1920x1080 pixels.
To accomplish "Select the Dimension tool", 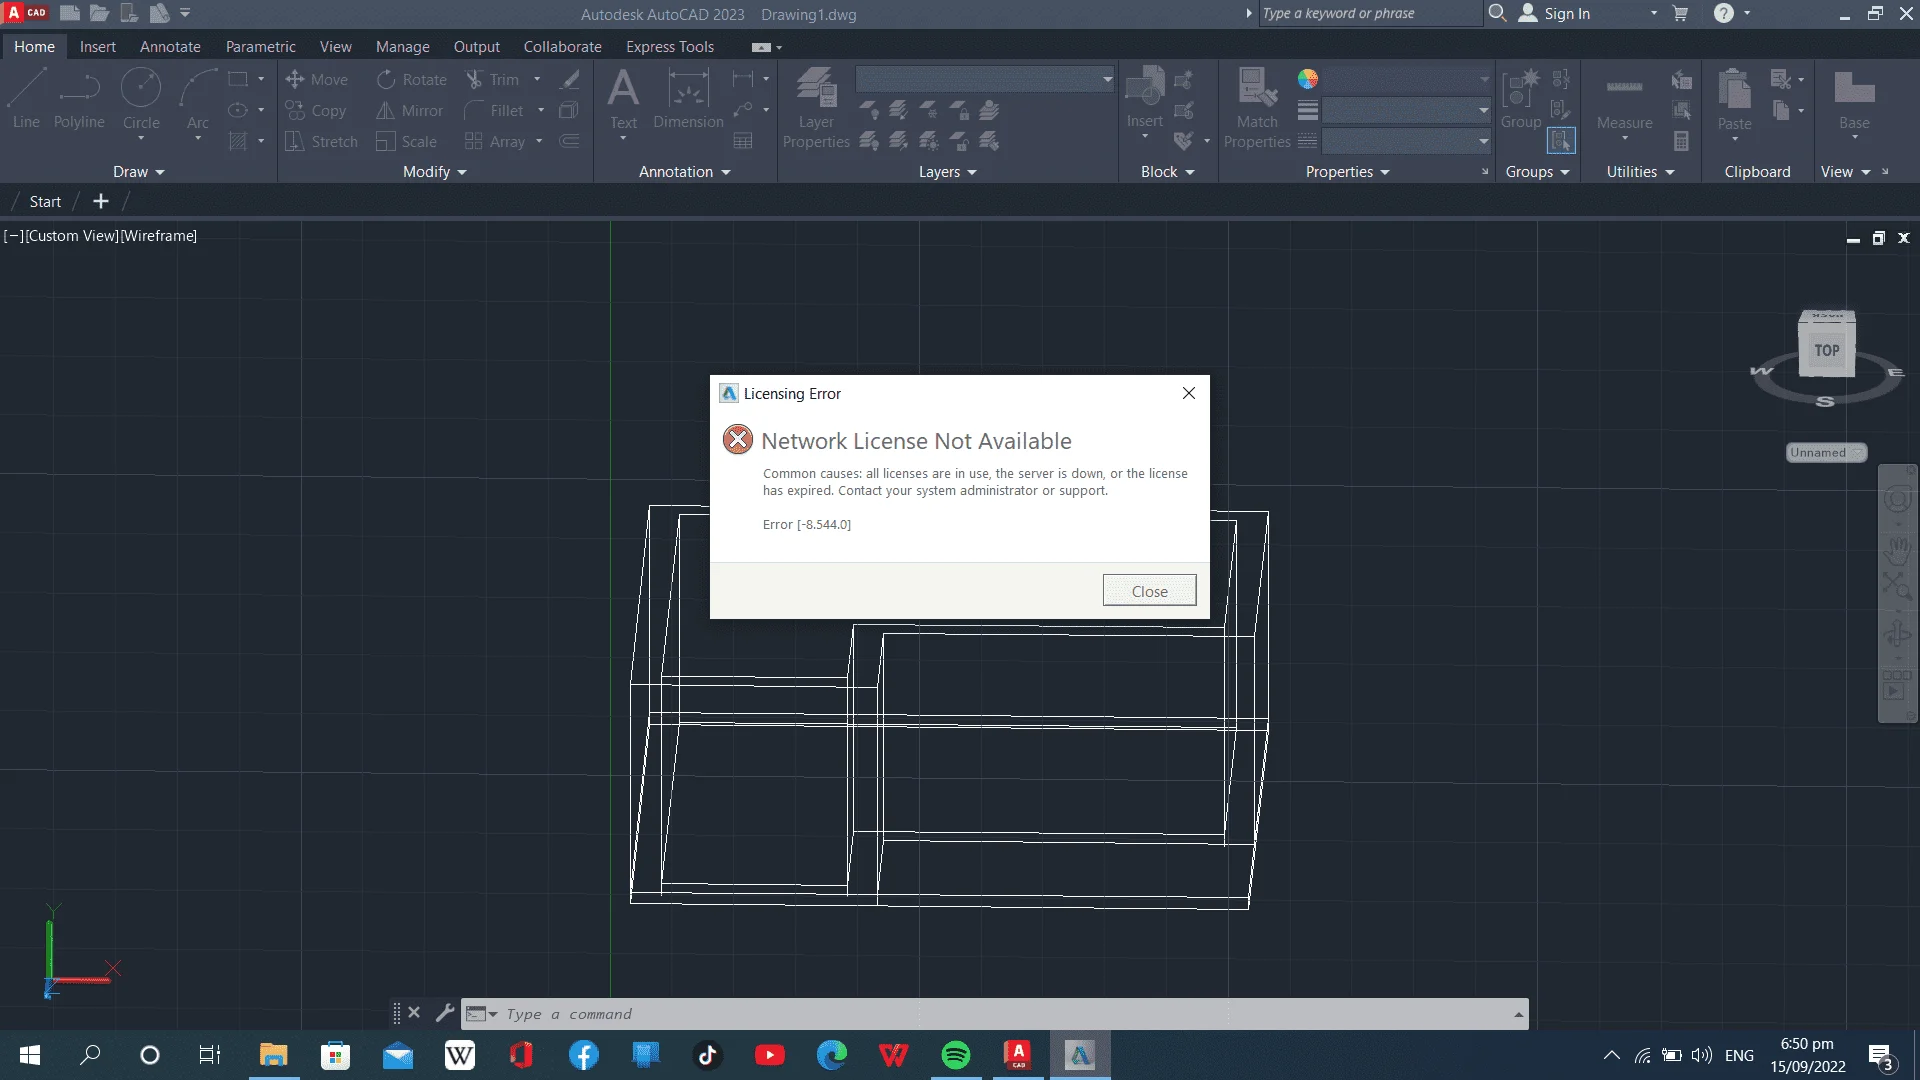I will click(688, 99).
